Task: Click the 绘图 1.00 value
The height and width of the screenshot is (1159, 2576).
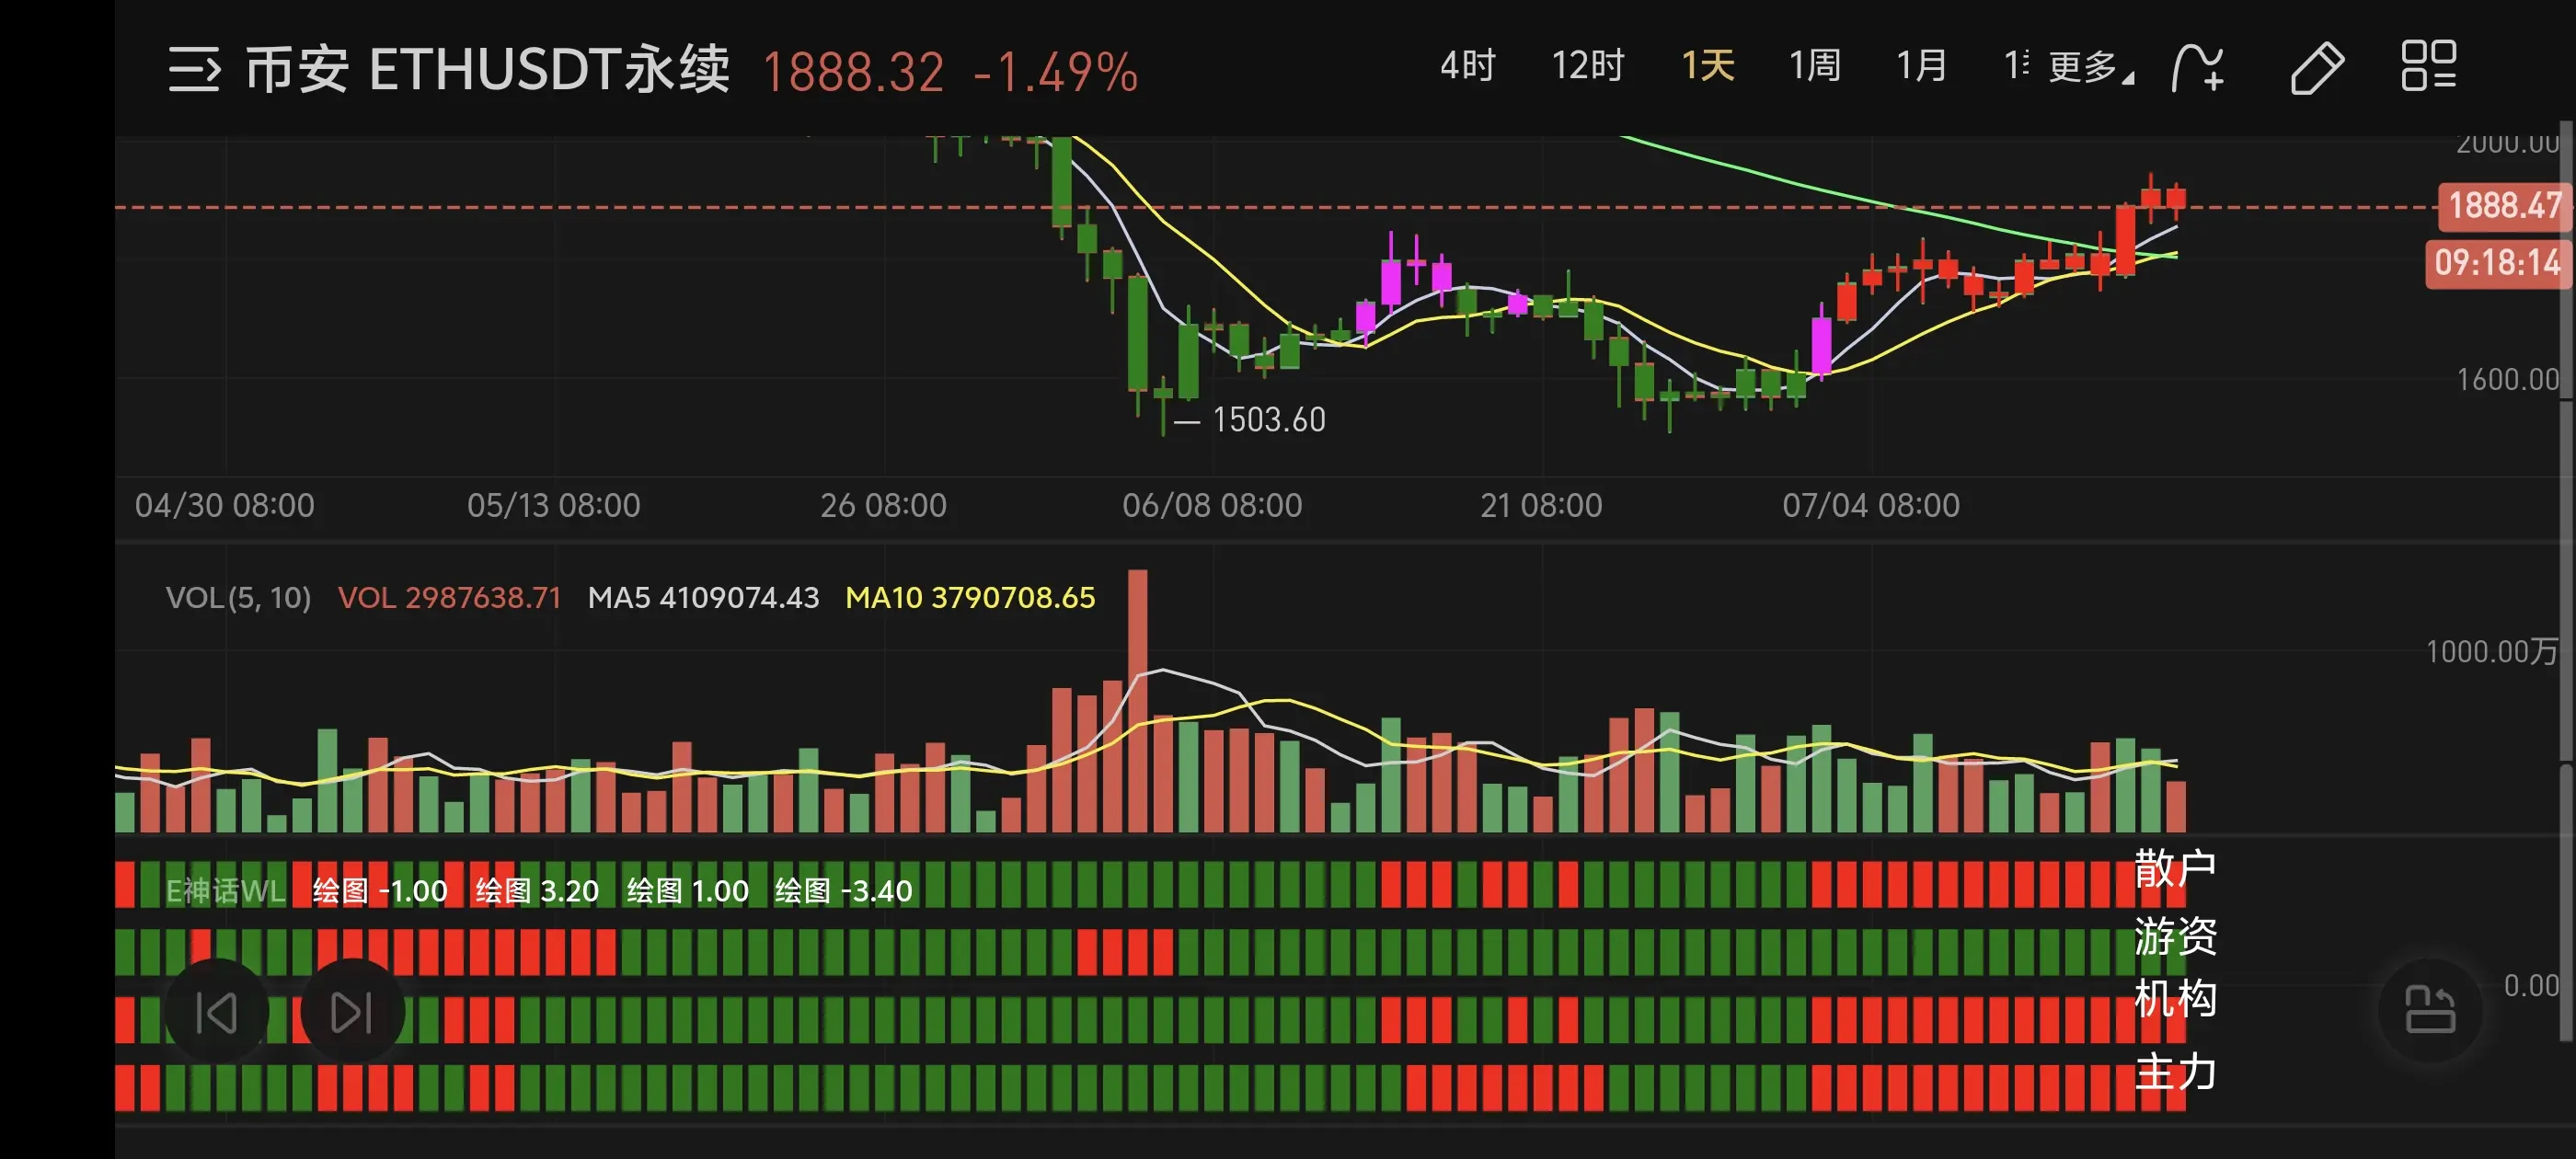Action: [x=688, y=891]
